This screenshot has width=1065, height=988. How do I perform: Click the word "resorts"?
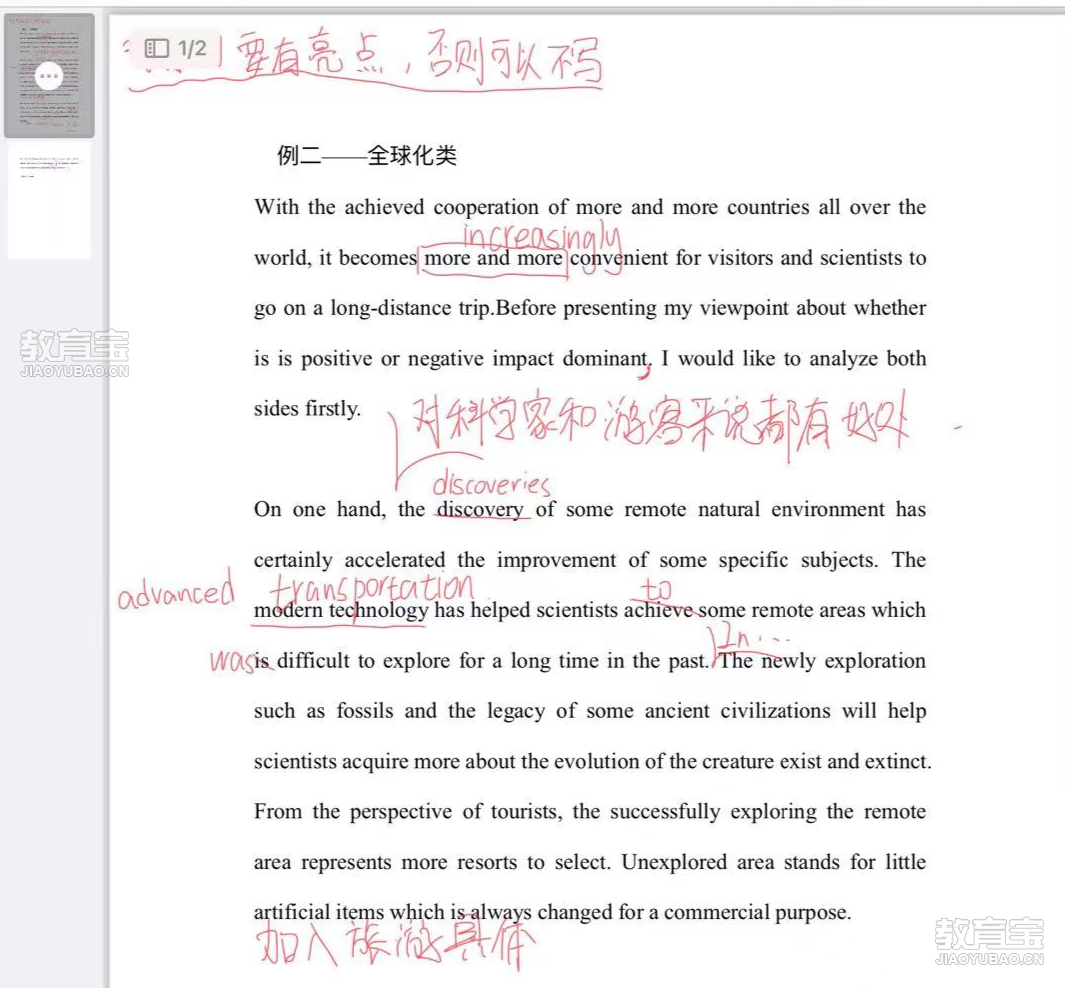487,862
